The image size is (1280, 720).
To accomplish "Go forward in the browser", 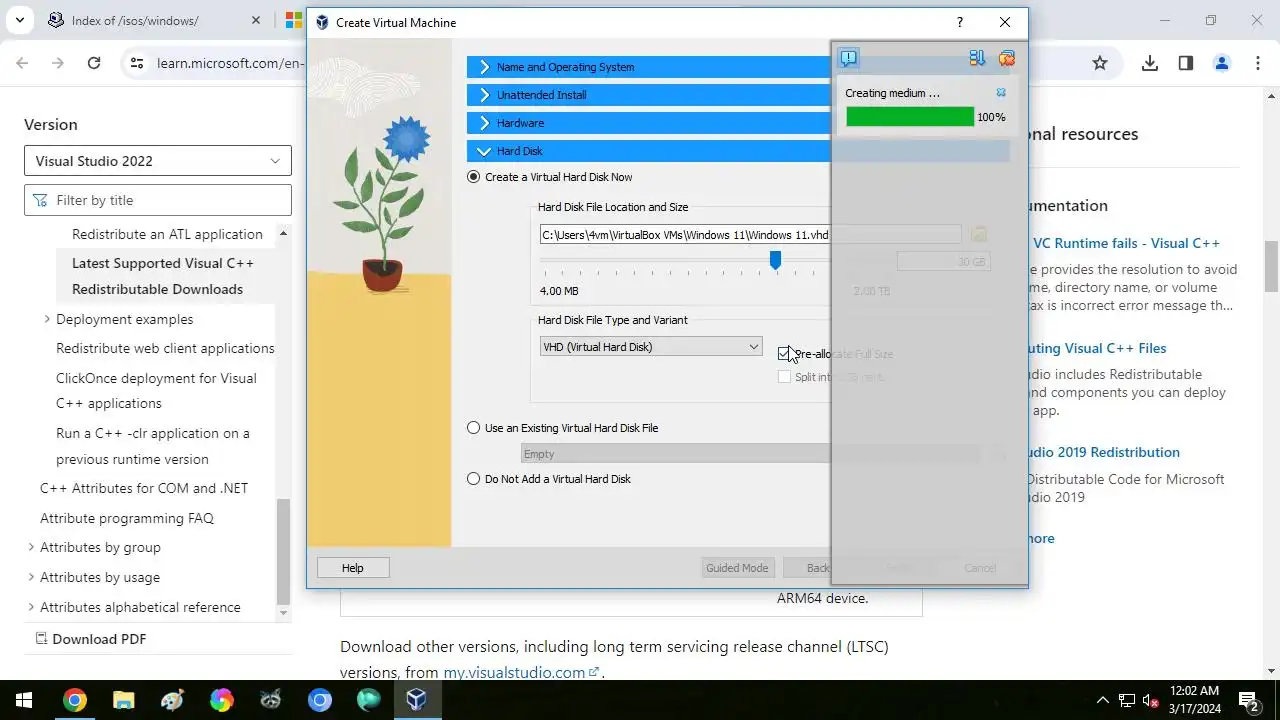I will [58, 63].
